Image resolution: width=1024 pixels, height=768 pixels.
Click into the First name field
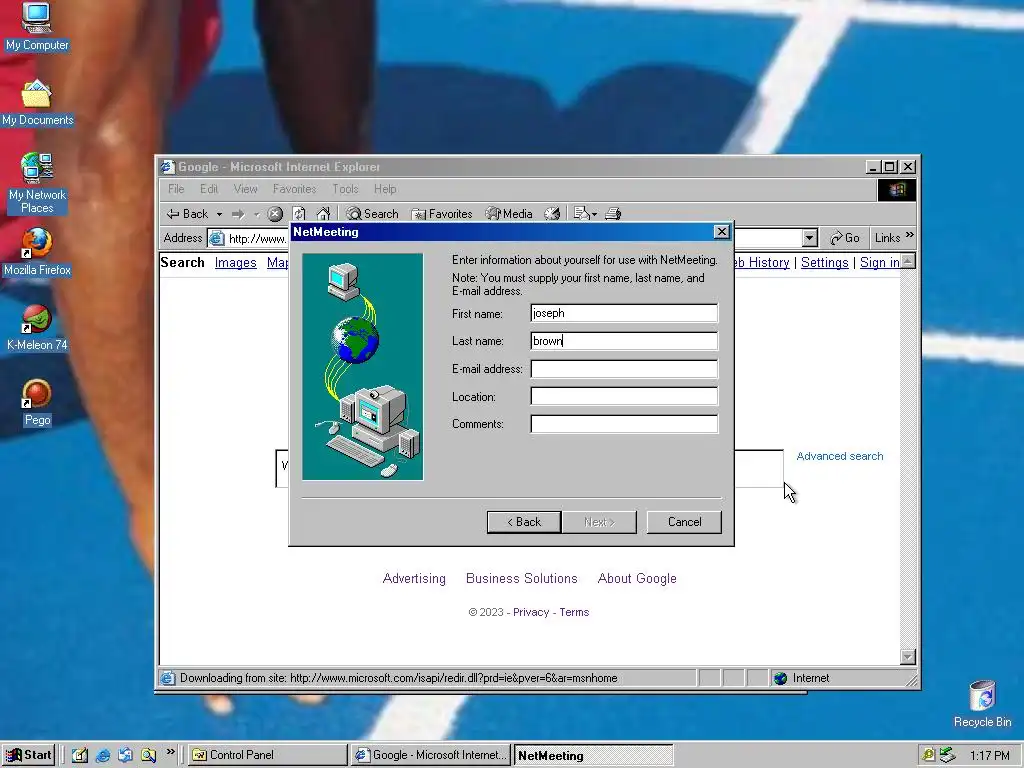pyautogui.click(x=624, y=313)
